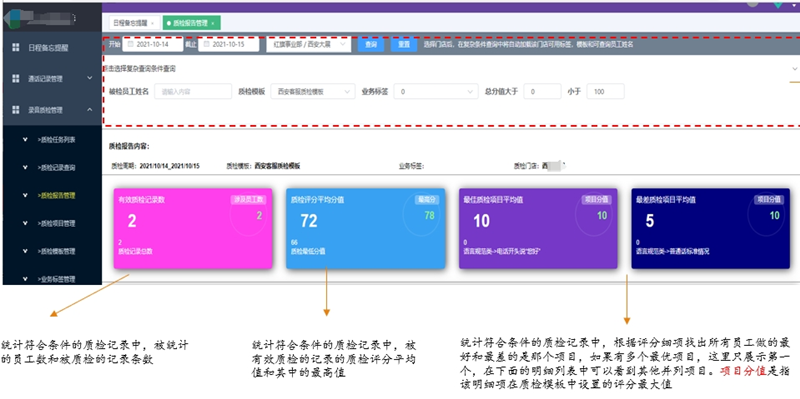The image size is (800, 399).
Task: Select the 质检报告管理 tab
Action: (x=192, y=23)
